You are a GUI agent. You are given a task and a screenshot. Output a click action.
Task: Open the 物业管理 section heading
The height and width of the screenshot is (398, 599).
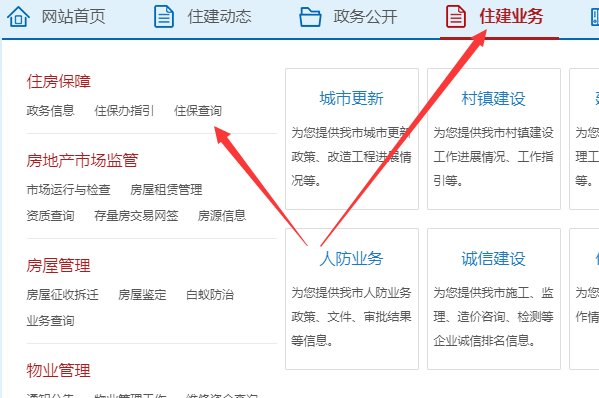(x=58, y=370)
